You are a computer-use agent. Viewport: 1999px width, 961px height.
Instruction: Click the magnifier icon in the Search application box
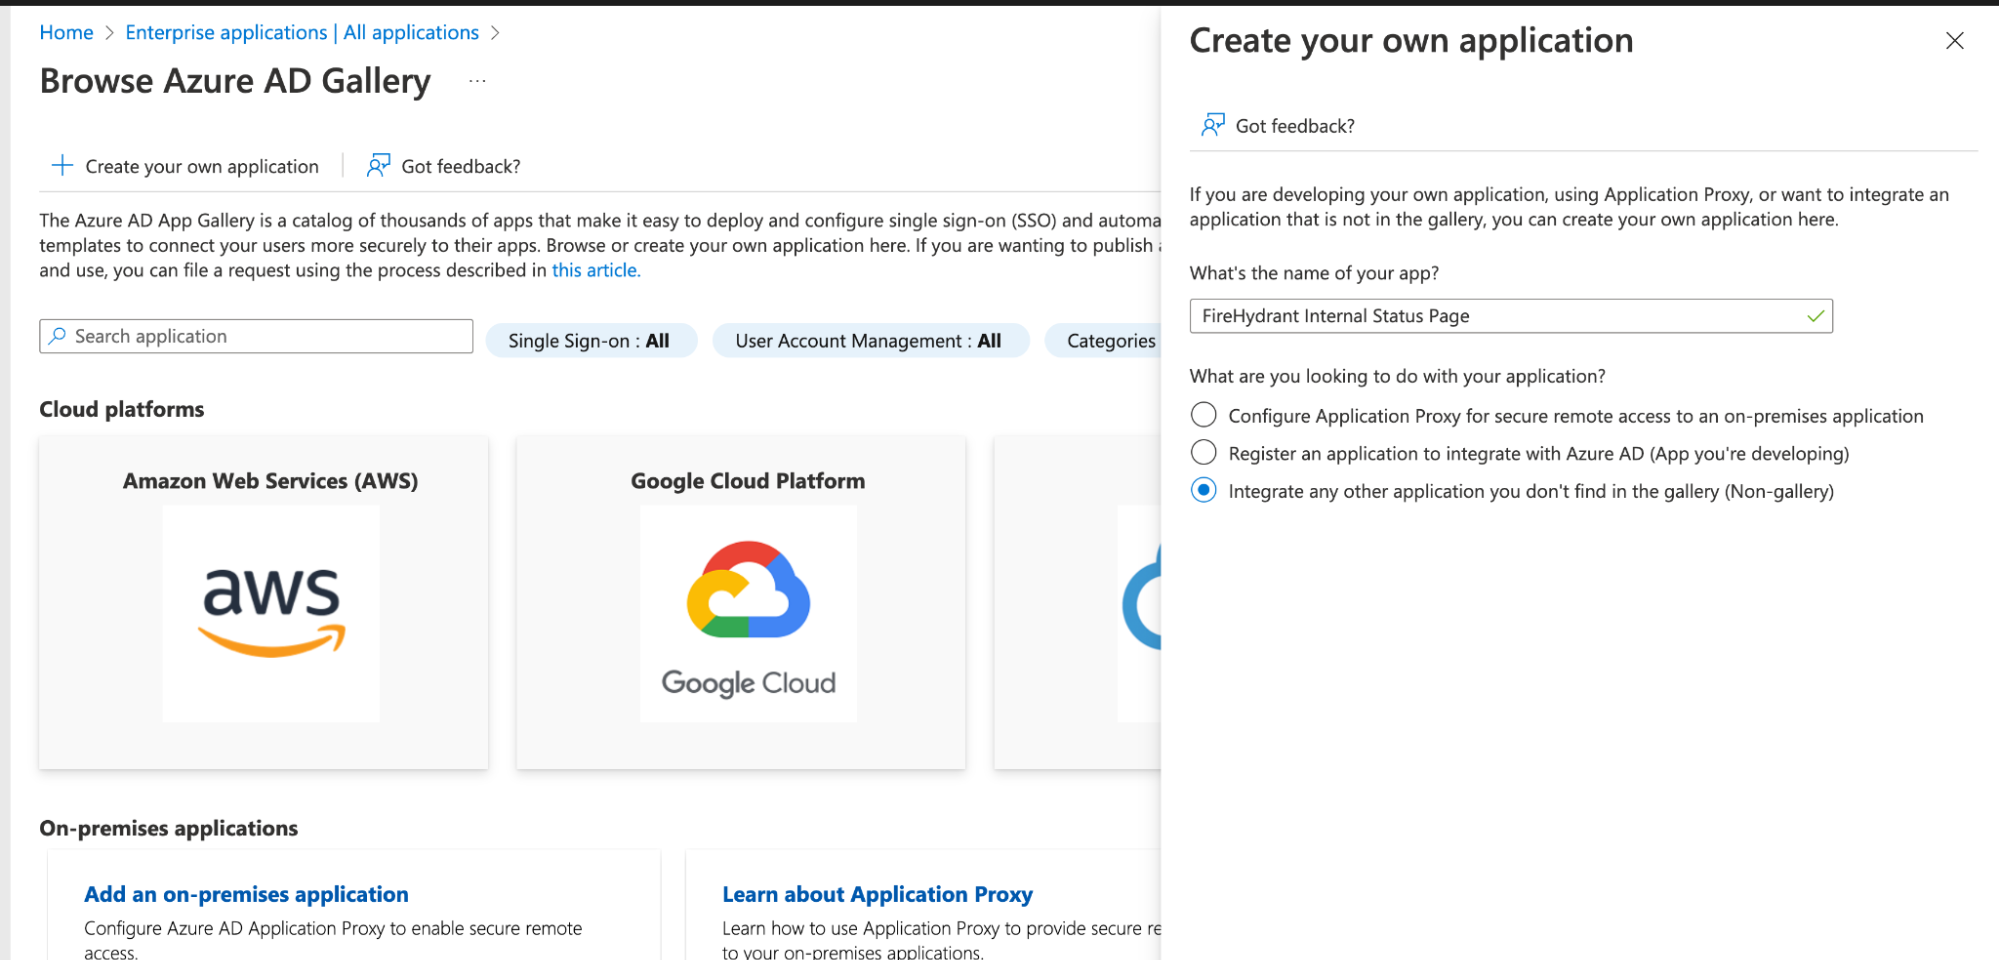[57, 336]
